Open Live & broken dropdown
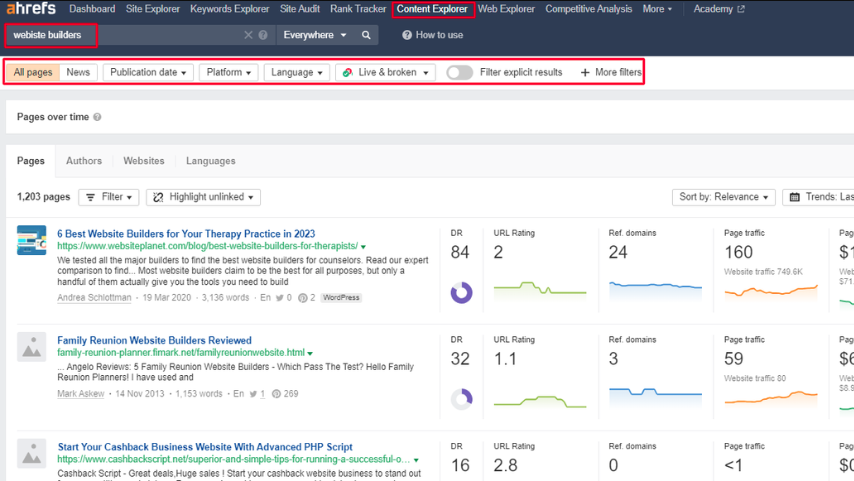The height and width of the screenshot is (481, 854). [x=386, y=72]
